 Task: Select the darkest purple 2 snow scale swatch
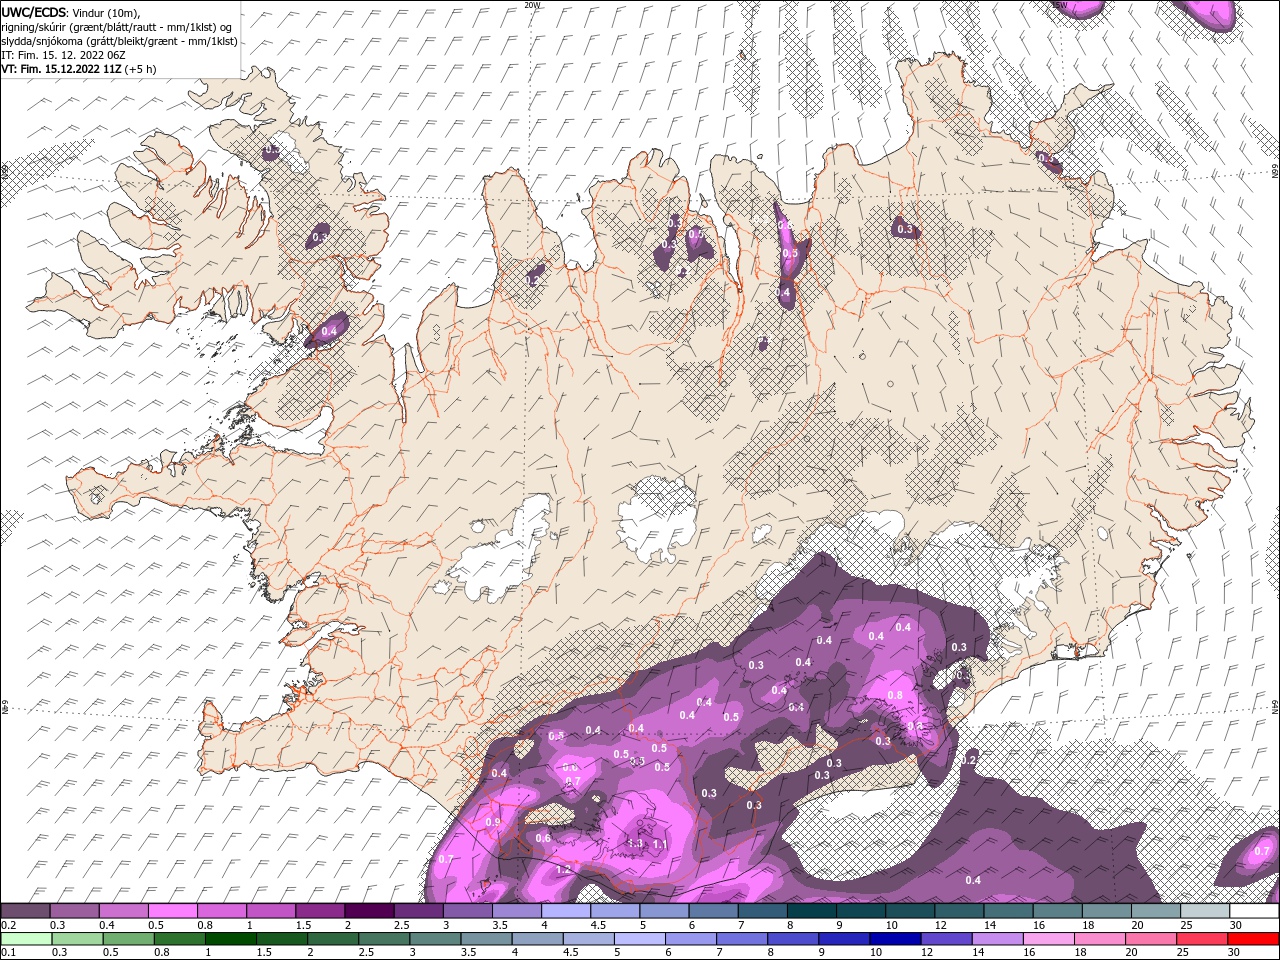pos(369,911)
